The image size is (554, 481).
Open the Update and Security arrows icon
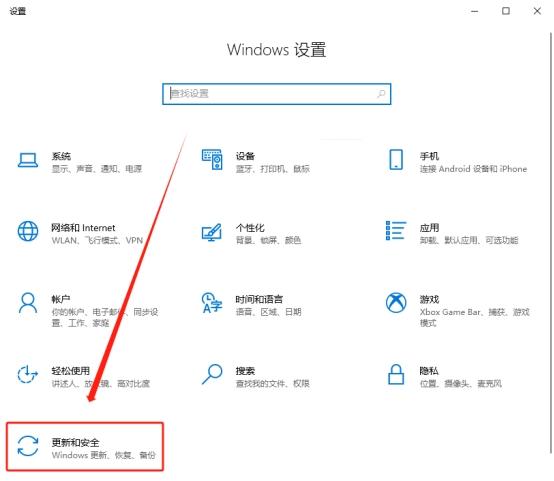tap(28, 446)
